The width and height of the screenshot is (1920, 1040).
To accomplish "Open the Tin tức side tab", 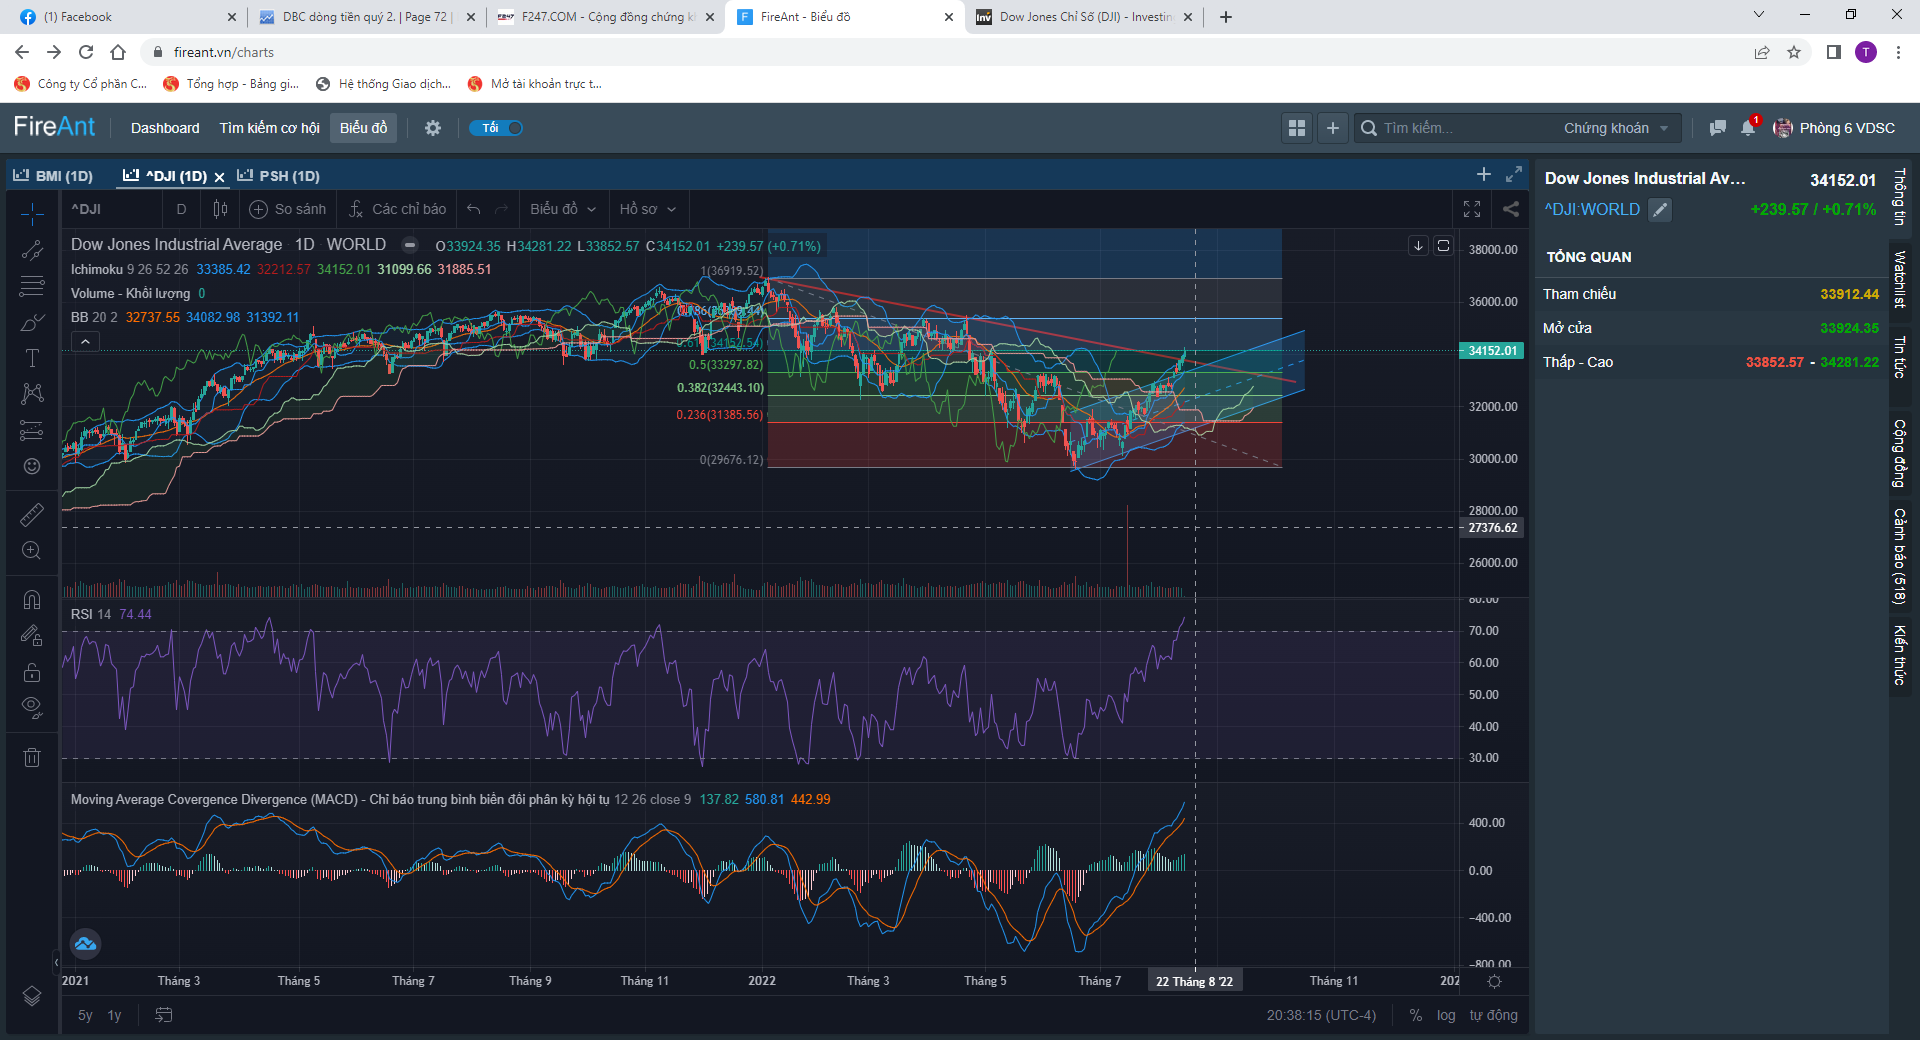I will [x=1900, y=357].
